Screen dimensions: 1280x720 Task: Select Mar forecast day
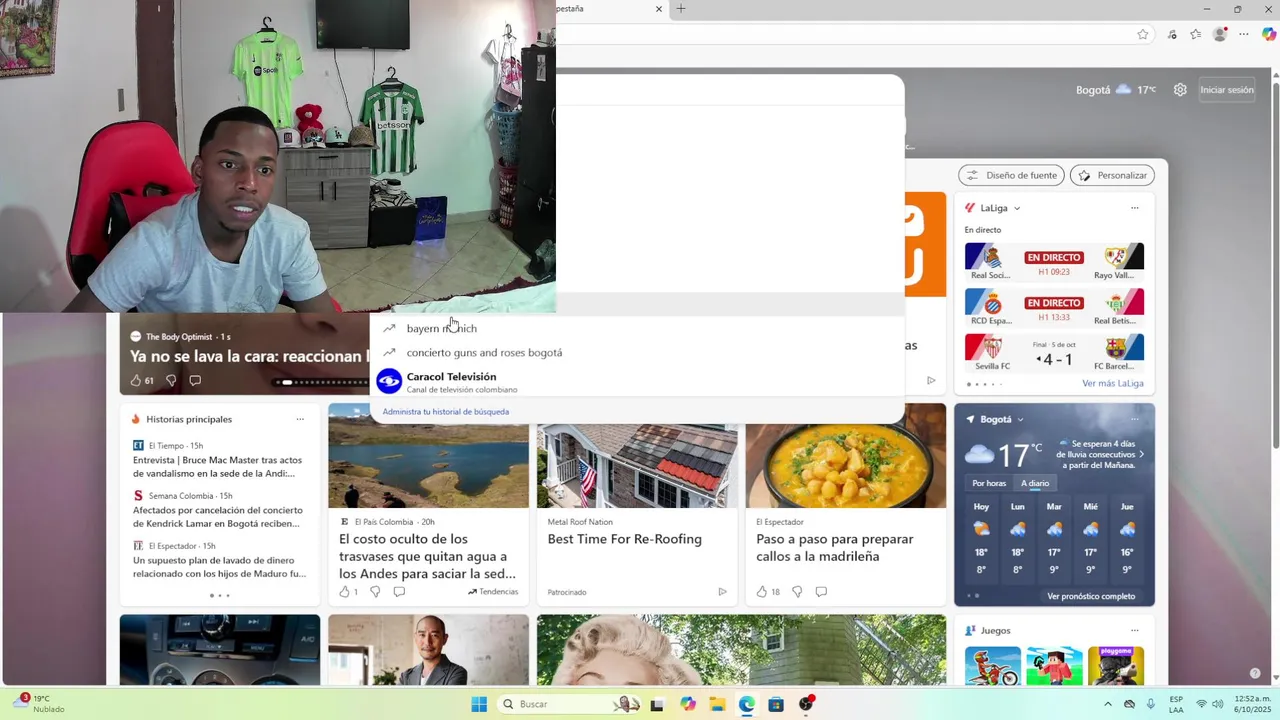click(1054, 538)
